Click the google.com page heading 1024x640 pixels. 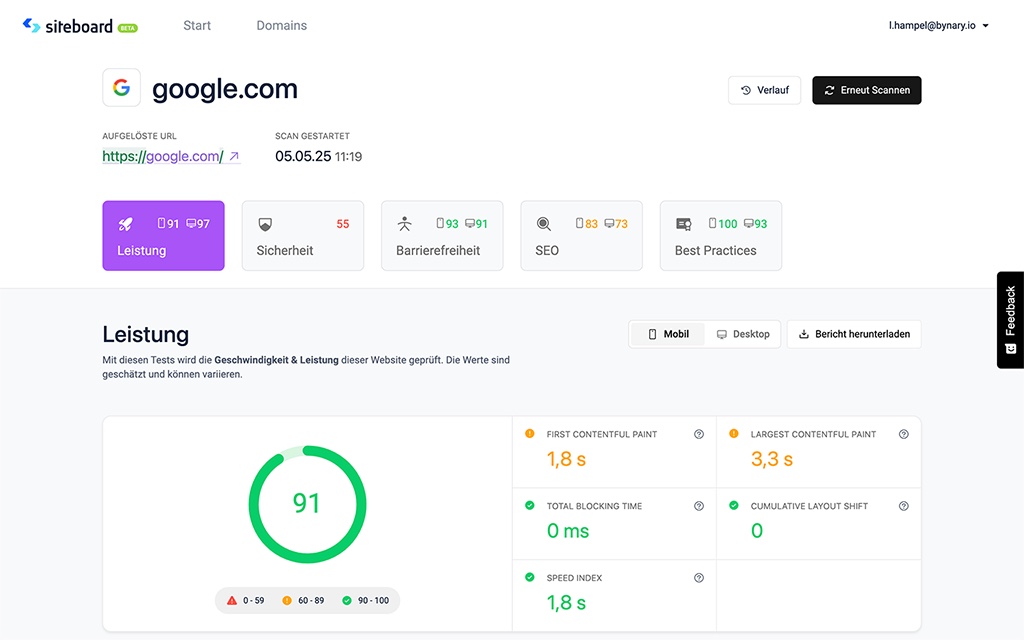click(x=225, y=89)
